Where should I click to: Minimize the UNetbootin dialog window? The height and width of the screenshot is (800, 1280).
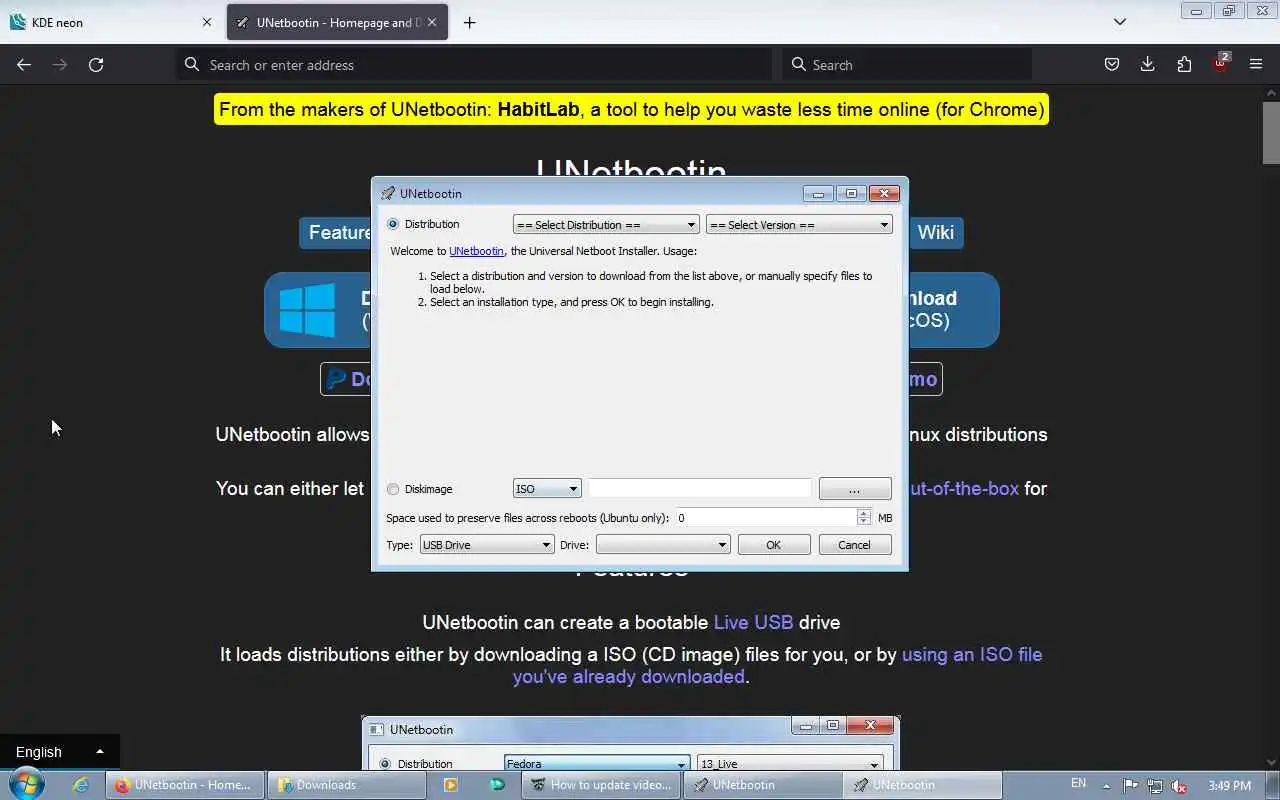click(818, 193)
